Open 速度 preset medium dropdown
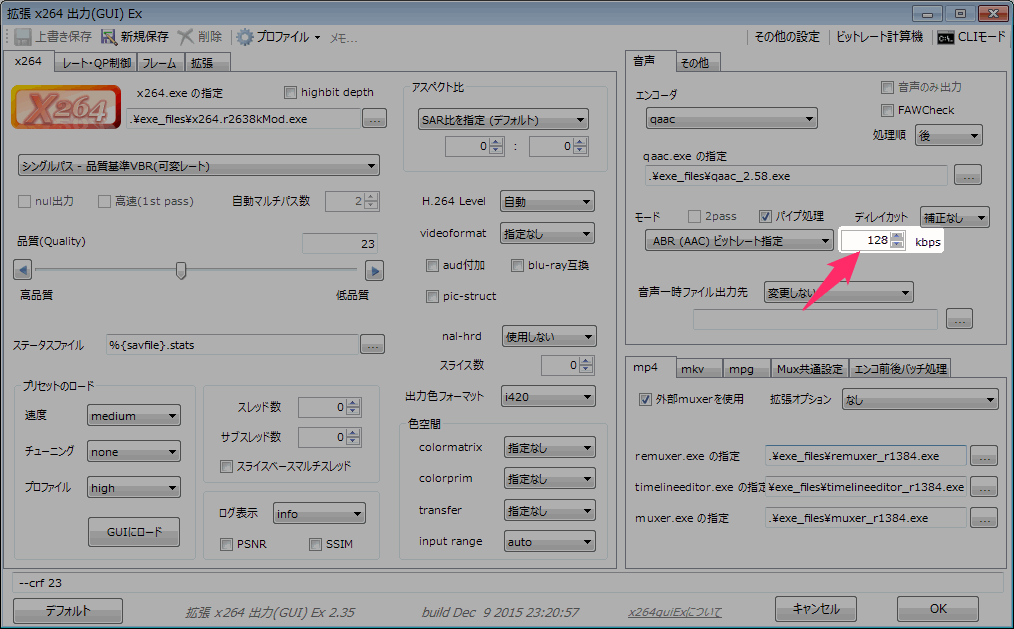The image size is (1014, 629). point(134,416)
